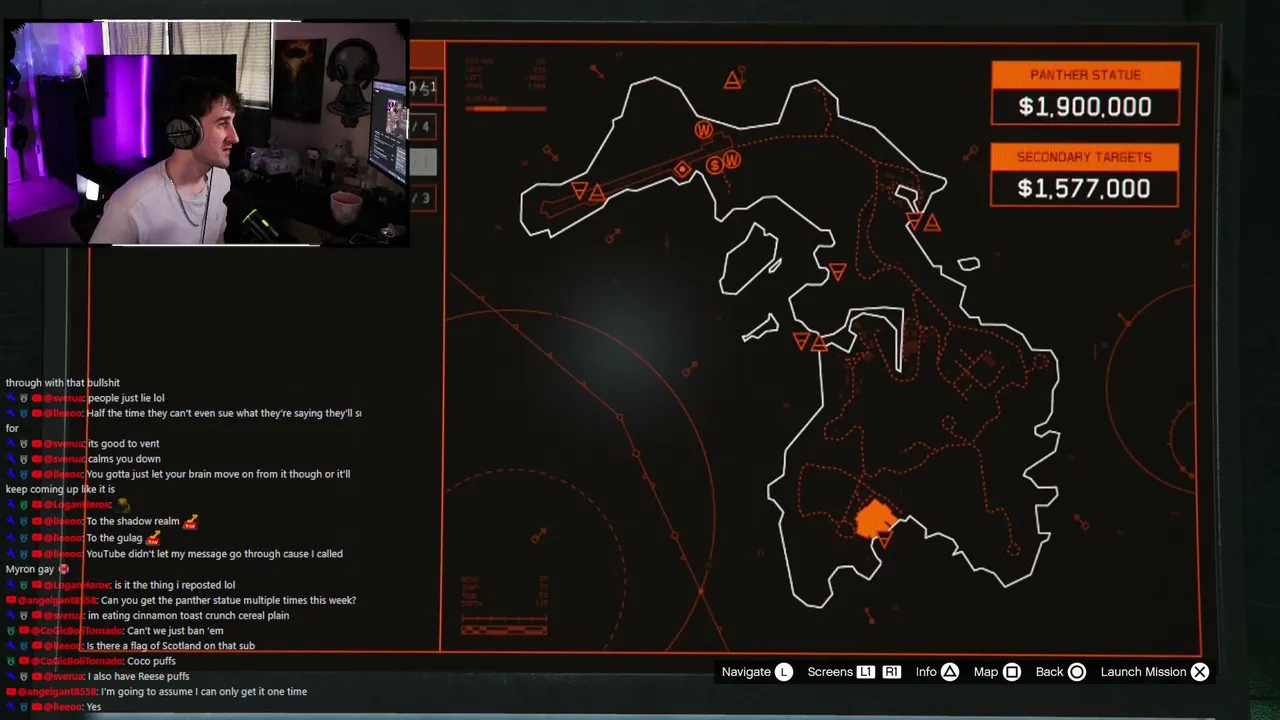Select the solid orange compound marker
Screen dimensions: 1280x720
point(876,519)
